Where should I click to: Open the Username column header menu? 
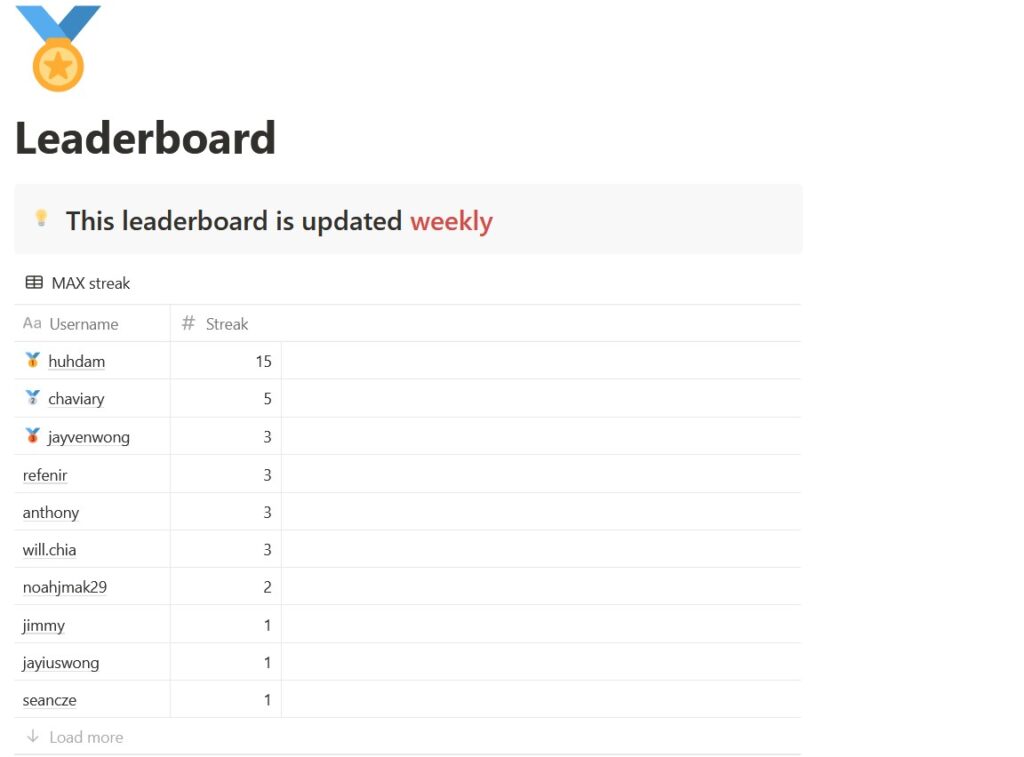tap(84, 324)
